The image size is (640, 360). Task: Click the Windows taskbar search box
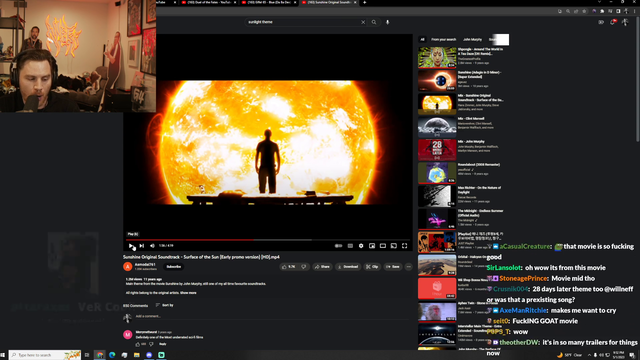tap(45, 355)
